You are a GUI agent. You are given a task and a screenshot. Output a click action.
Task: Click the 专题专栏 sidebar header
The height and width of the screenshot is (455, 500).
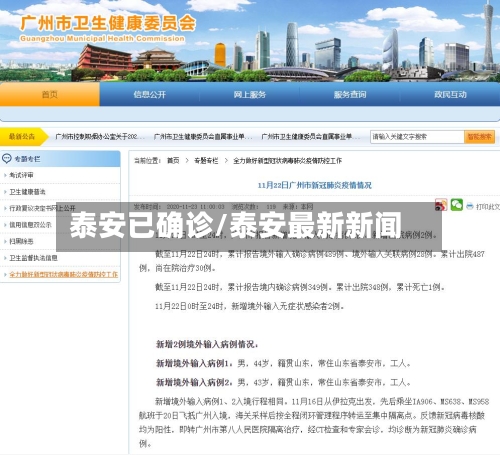pos(60,159)
